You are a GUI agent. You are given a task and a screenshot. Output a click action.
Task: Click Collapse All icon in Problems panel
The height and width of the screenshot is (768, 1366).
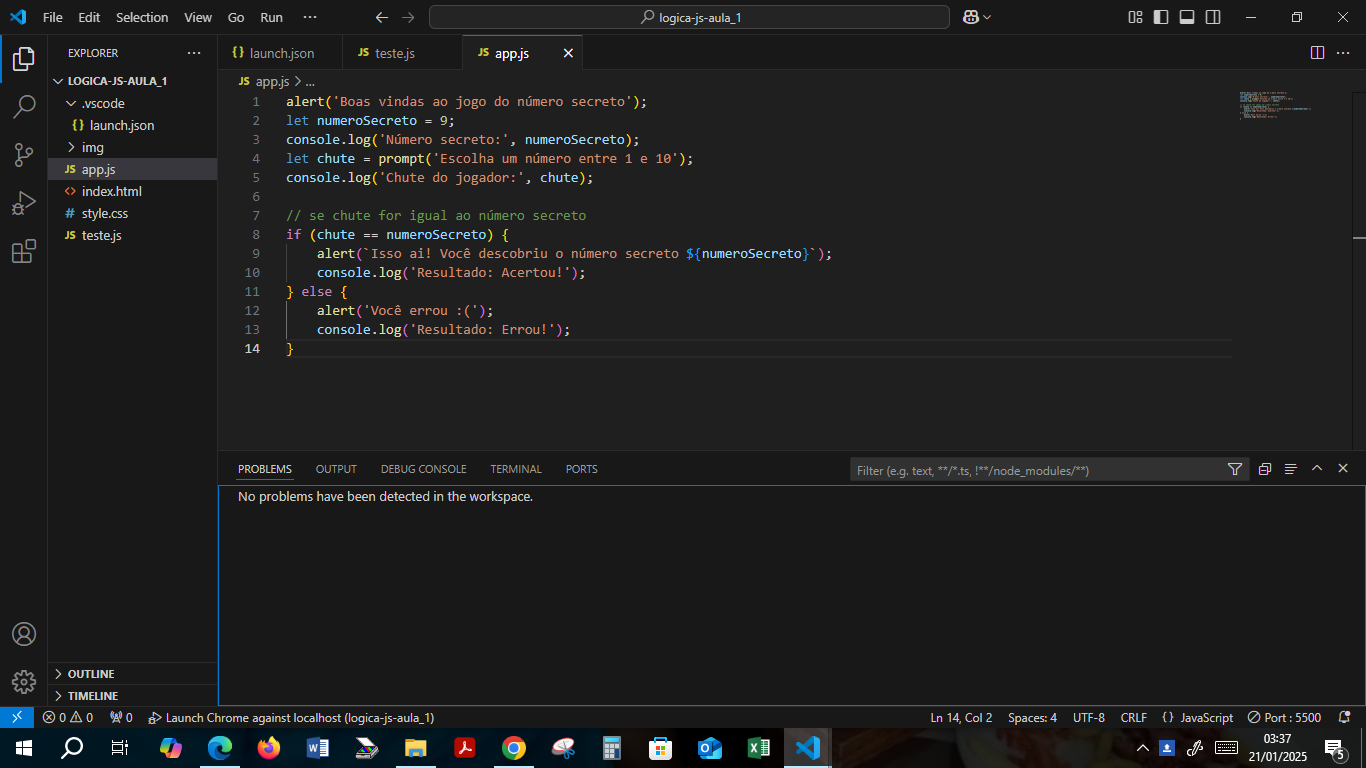(1265, 469)
